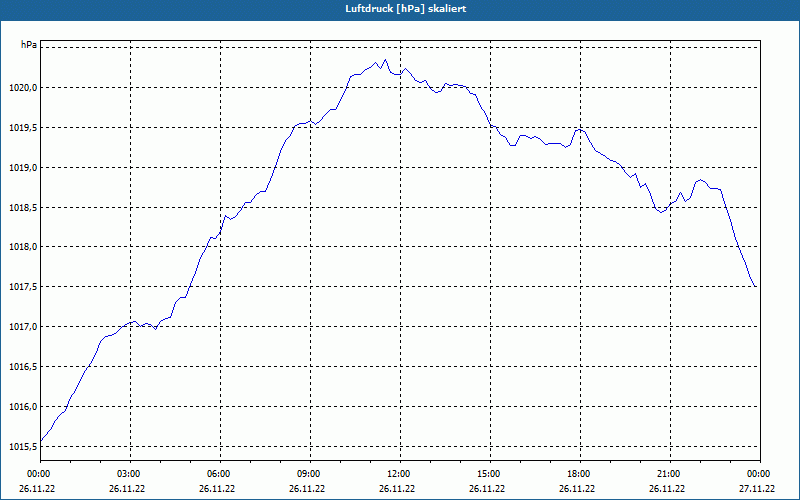The width and height of the screenshot is (800, 500).
Task: Select the 1019,5 y-axis value
Action: click(23, 128)
